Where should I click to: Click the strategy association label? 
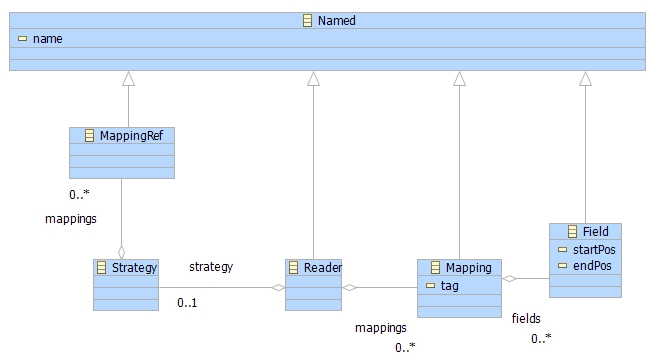[211, 267]
